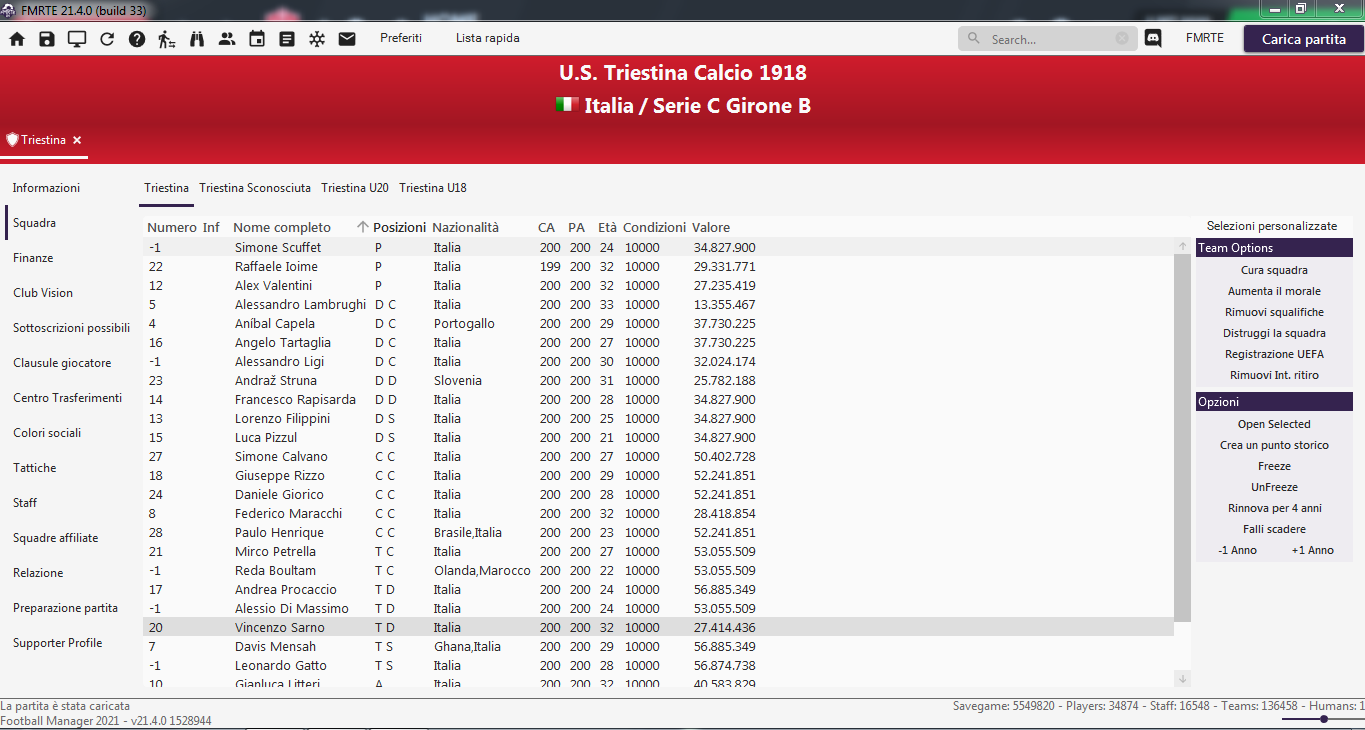Viewport: 1365px width, 730px height.
Task: Click Open Selected option
Action: pos(1274,424)
